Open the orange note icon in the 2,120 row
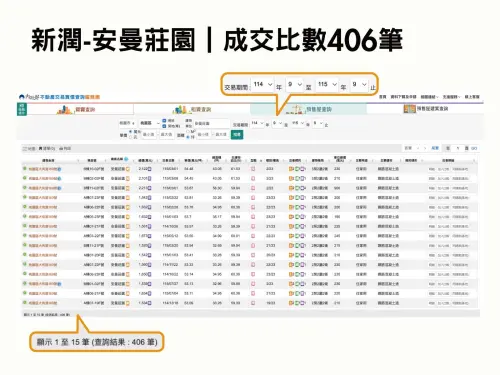This screenshot has width=500, height=375. 127,169
